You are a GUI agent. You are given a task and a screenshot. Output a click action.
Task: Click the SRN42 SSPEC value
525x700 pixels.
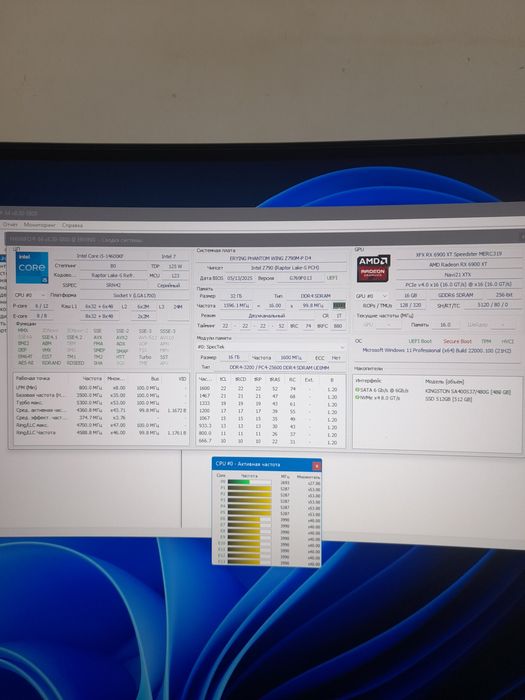(113, 285)
